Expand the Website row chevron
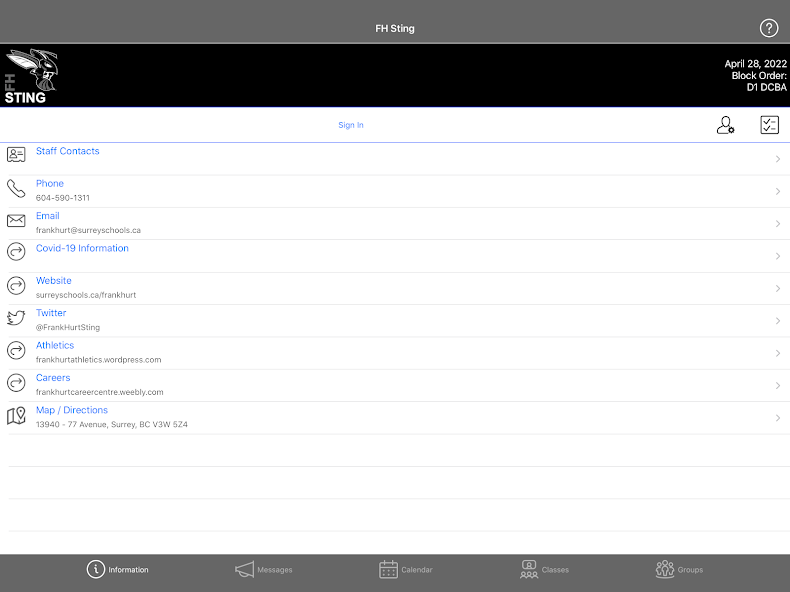Viewport: 790px width, 592px height. point(778,289)
